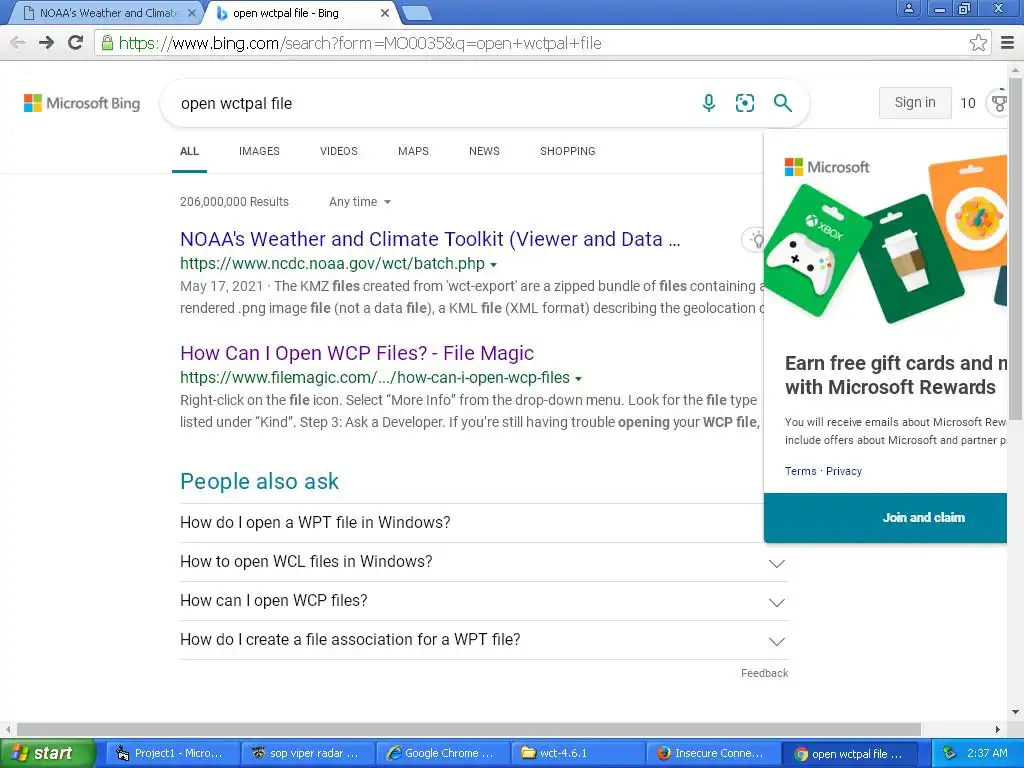Click the browser back arrow
Image resolution: width=1024 pixels, height=768 pixels.
point(18,43)
